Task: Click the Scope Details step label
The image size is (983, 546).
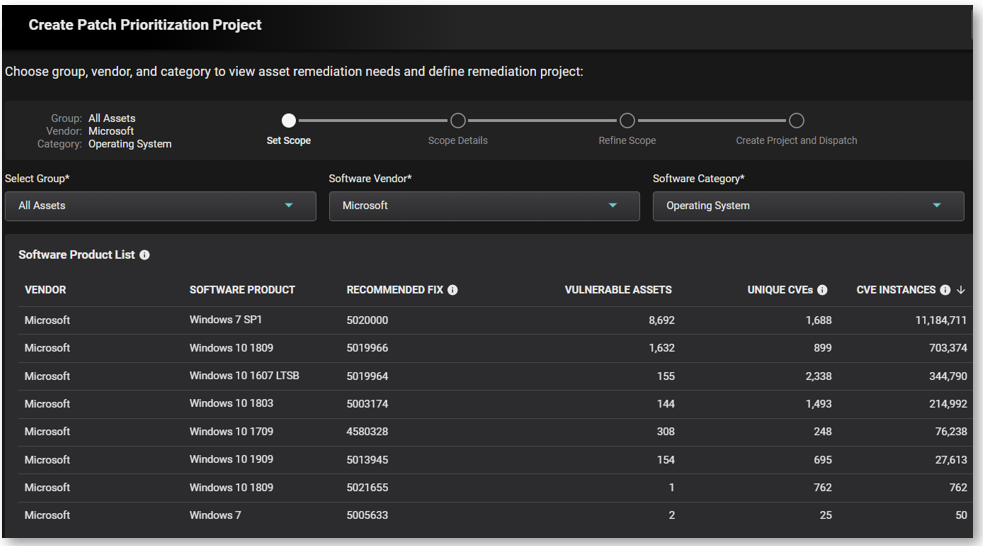Action: [458, 140]
